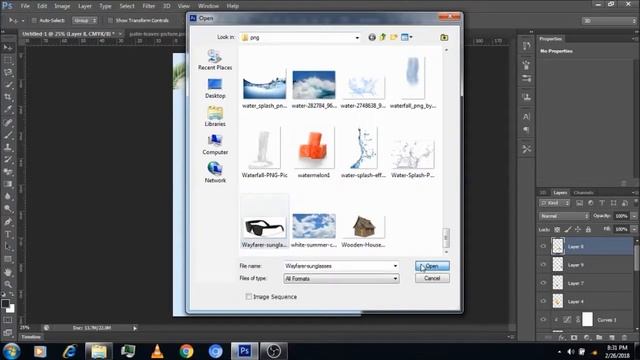Open layer Kind filter dropdown
The width and height of the screenshot is (640, 360).
click(554, 203)
